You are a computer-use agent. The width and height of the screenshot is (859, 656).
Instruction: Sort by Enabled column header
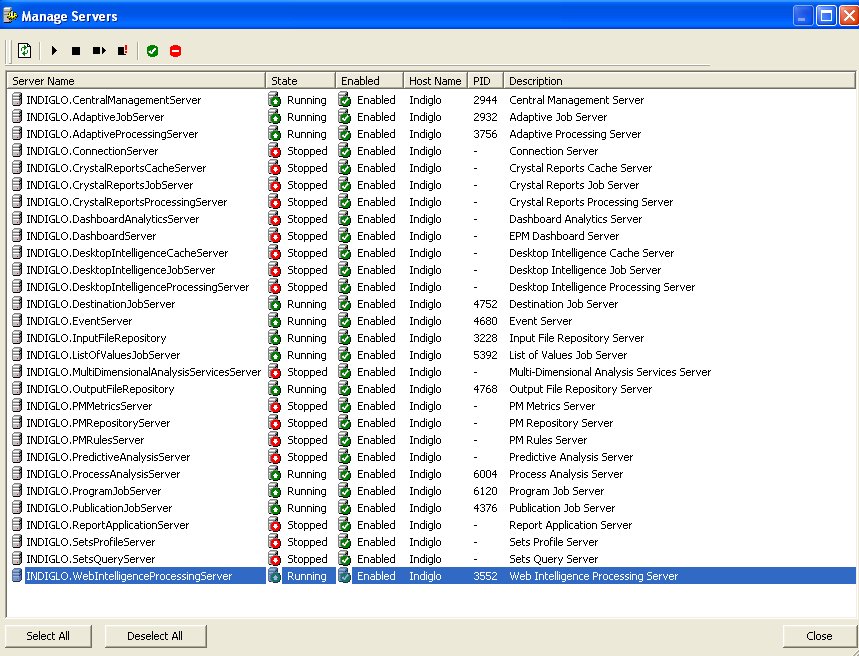pyautogui.click(x=369, y=81)
